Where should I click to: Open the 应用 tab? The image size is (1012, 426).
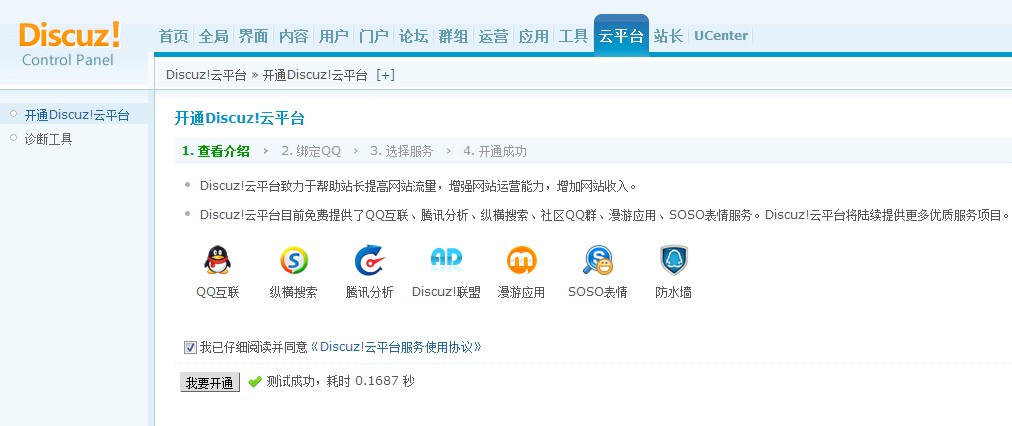[x=534, y=36]
